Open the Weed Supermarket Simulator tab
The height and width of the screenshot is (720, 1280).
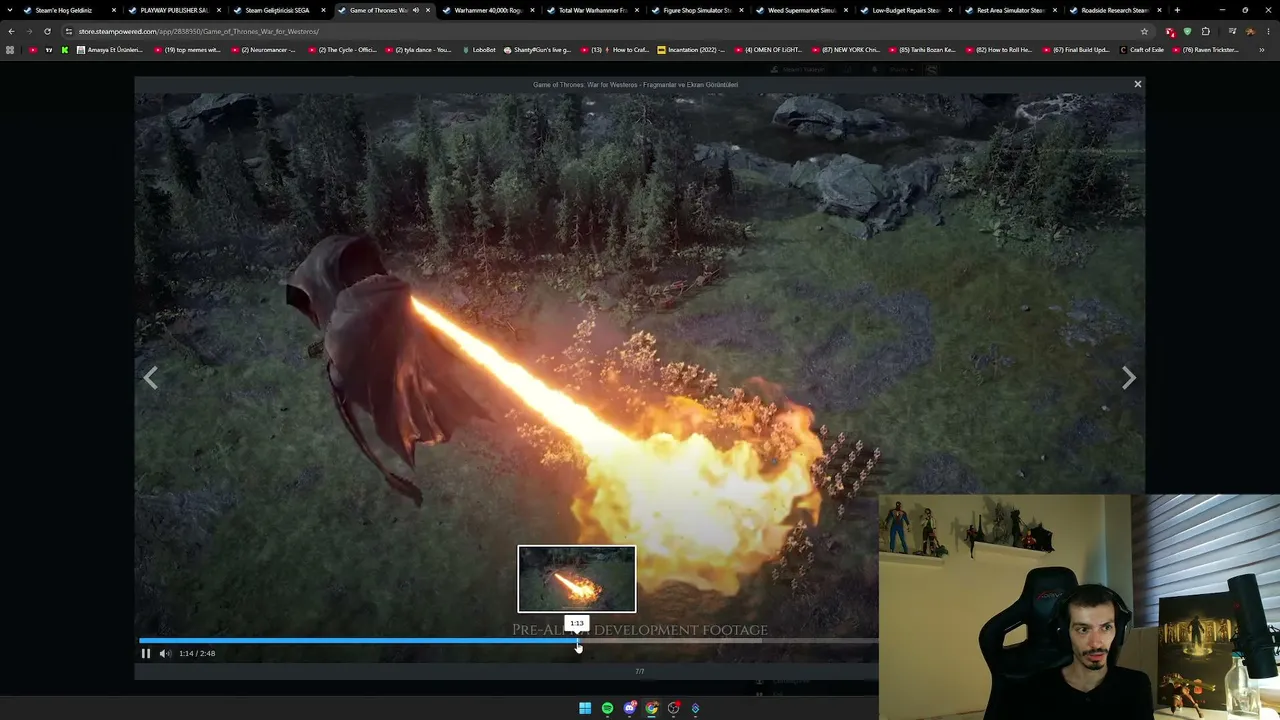[x=800, y=10]
